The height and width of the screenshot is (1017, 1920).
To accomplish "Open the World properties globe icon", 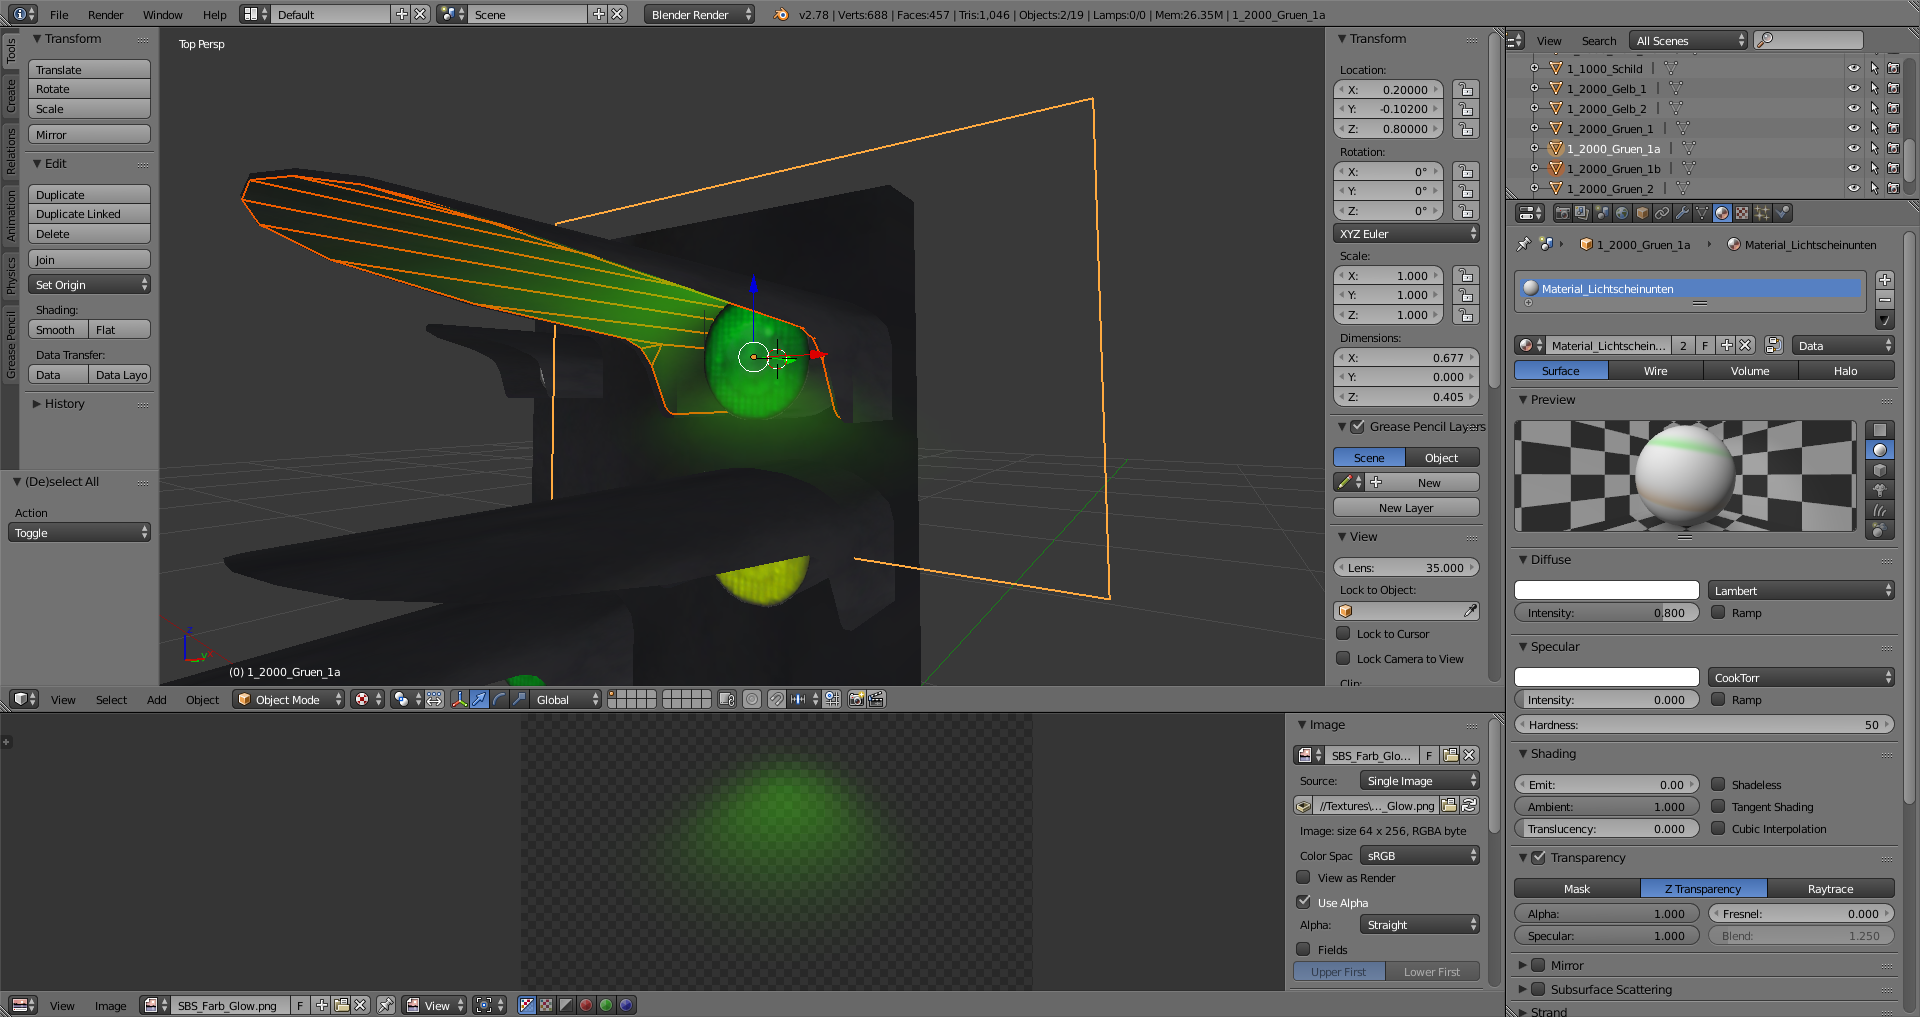I will (1622, 213).
